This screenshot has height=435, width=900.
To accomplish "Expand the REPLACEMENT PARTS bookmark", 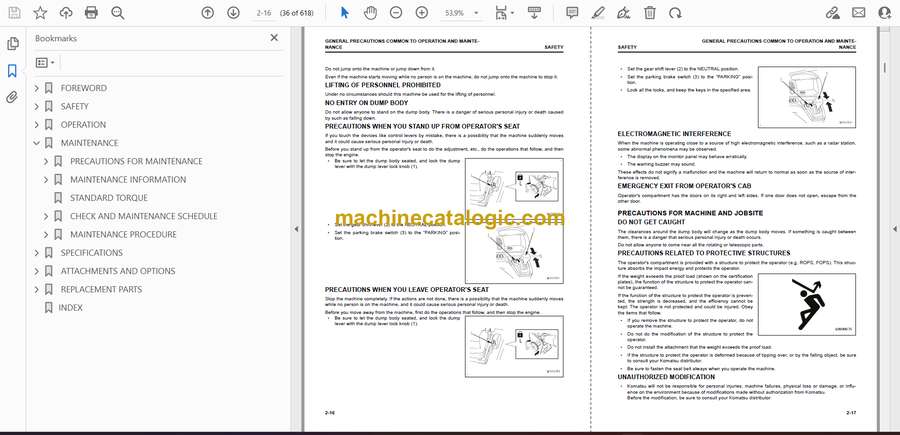I will pos(37,290).
